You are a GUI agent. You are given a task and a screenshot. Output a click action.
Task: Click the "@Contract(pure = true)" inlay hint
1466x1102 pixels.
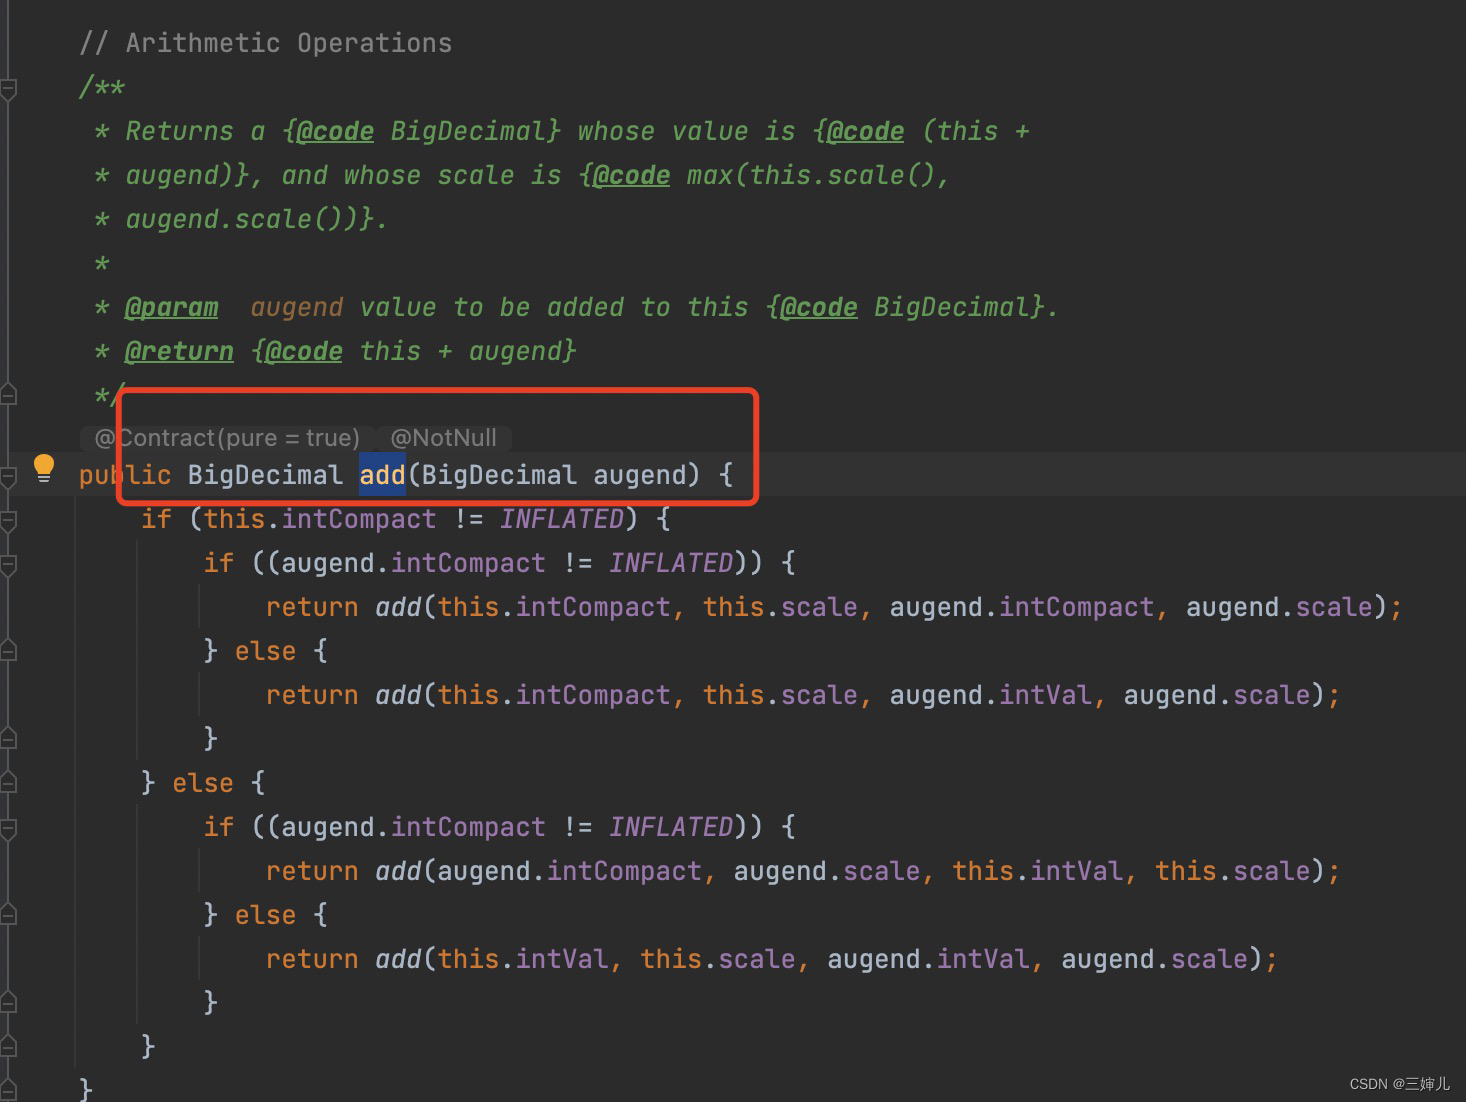tap(227, 438)
